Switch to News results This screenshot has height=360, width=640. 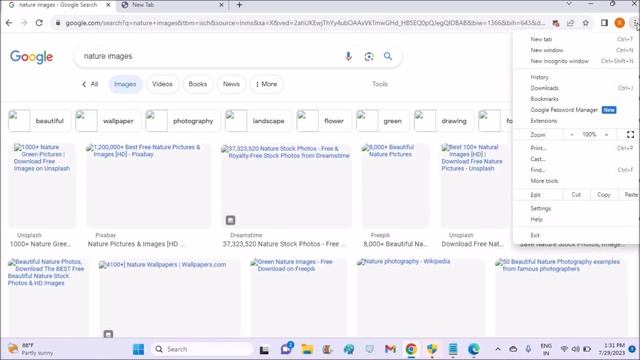(x=231, y=84)
